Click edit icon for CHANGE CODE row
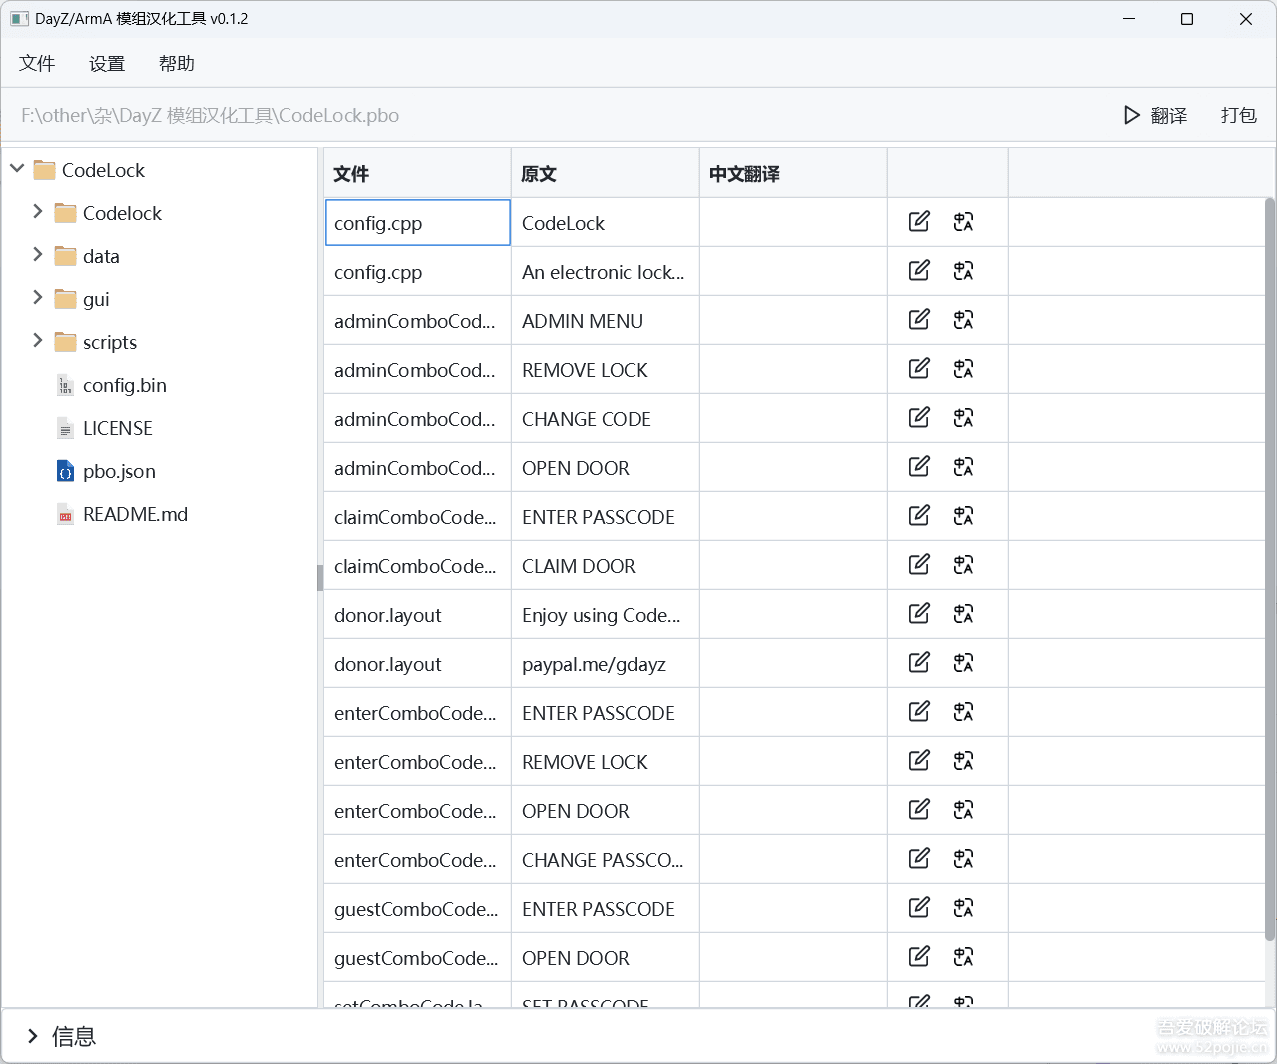The image size is (1277, 1064). tap(919, 418)
